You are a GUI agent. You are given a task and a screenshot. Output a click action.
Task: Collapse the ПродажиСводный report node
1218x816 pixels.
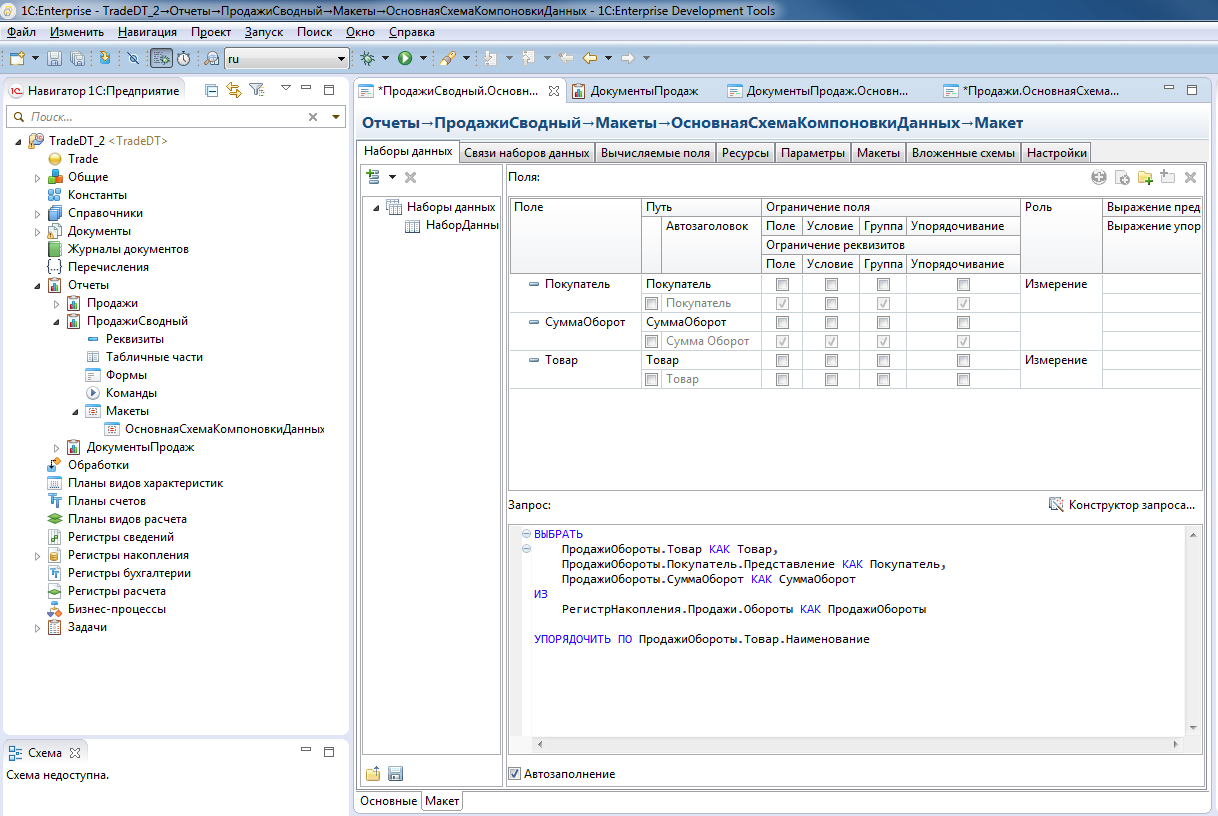57,321
